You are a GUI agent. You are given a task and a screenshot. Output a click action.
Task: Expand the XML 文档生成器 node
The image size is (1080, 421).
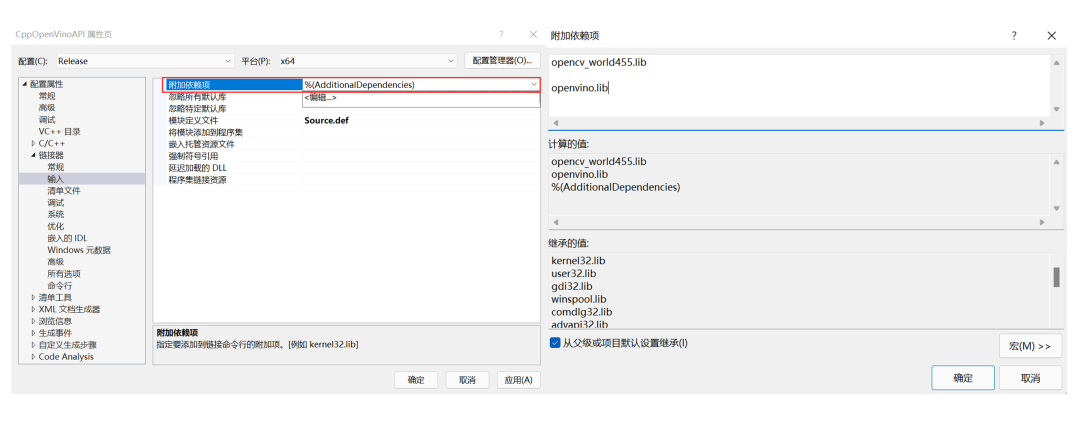(x=33, y=309)
